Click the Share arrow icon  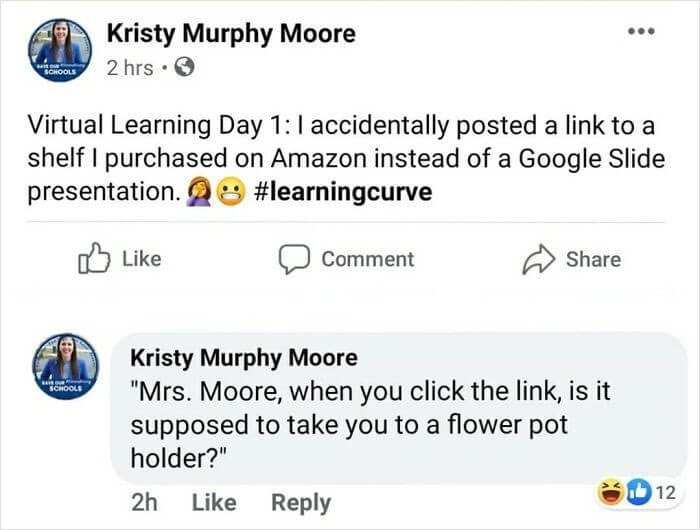tap(539, 259)
